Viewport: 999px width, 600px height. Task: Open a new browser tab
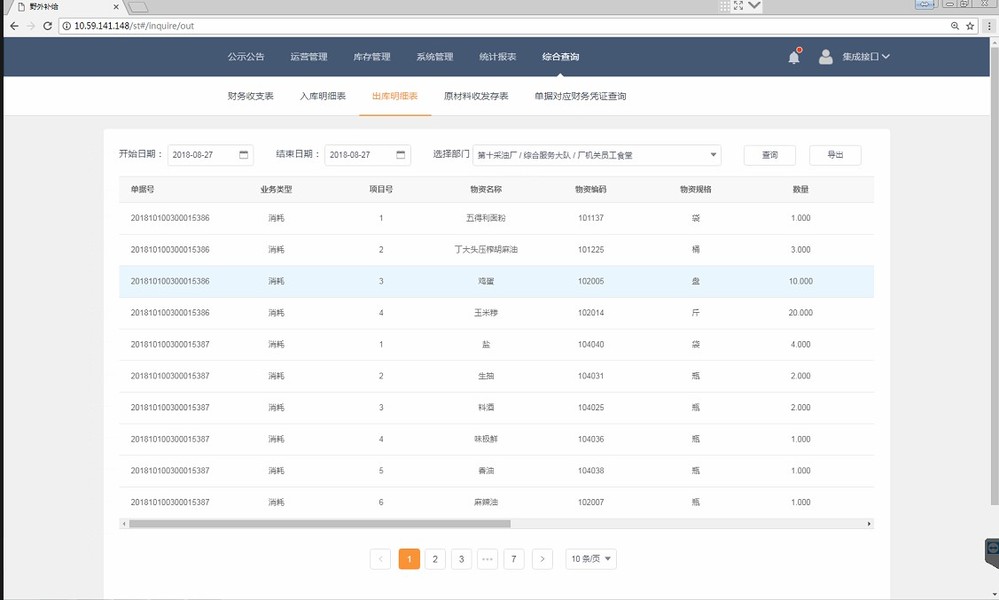click(138, 7)
